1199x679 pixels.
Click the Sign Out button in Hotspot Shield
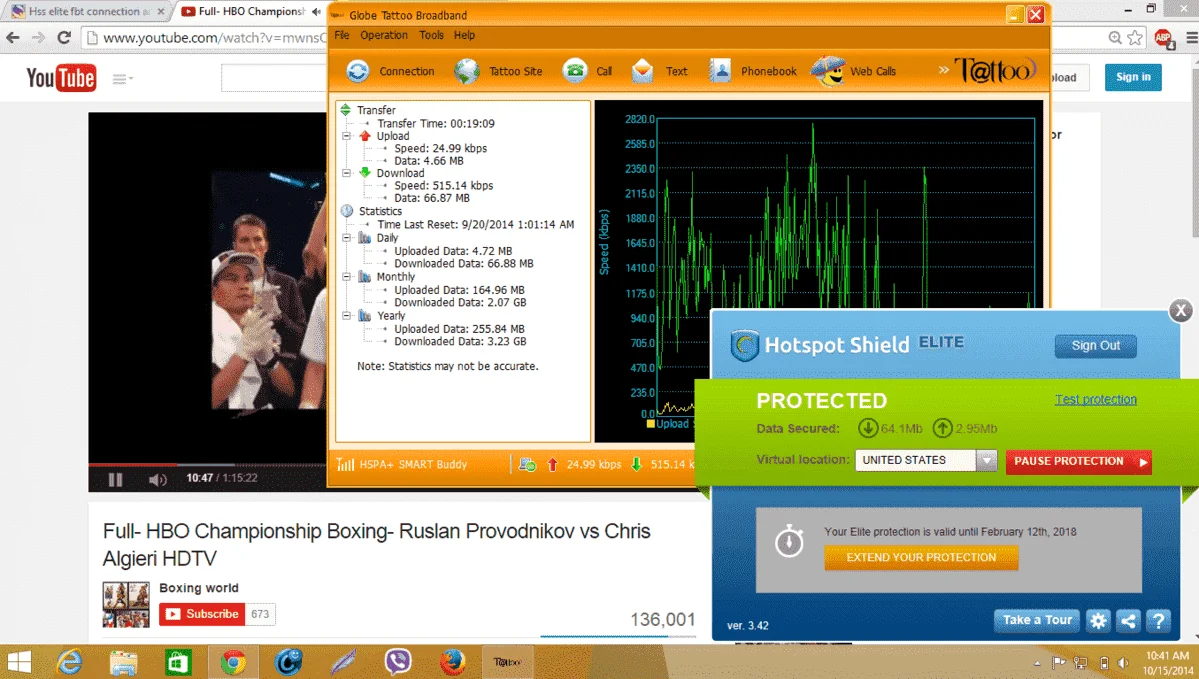click(1095, 346)
